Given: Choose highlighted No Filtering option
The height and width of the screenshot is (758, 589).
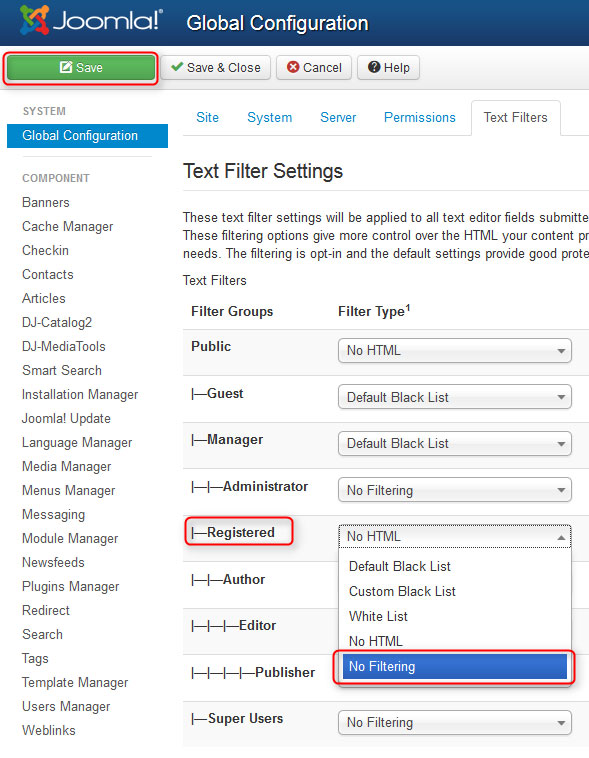Looking at the screenshot, I should [x=455, y=667].
